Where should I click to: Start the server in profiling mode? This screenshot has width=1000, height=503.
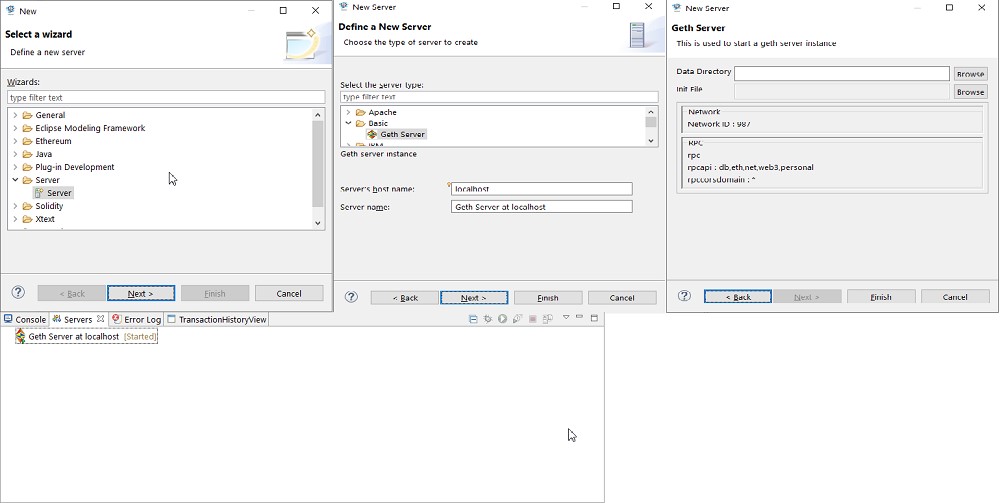pyautogui.click(x=517, y=319)
